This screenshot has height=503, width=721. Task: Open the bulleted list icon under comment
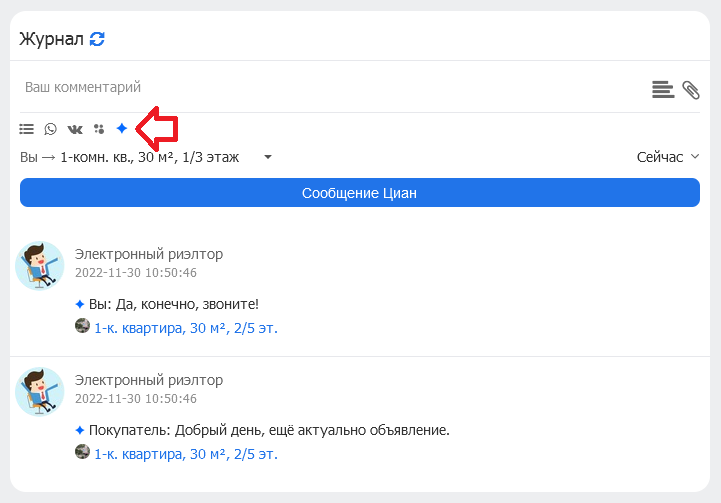pos(27,129)
